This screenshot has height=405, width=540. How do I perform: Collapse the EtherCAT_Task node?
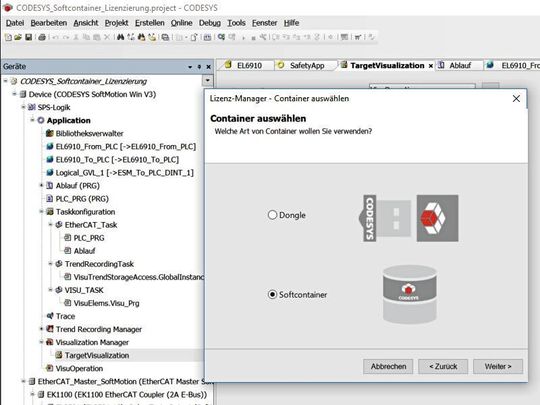(x=50, y=225)
